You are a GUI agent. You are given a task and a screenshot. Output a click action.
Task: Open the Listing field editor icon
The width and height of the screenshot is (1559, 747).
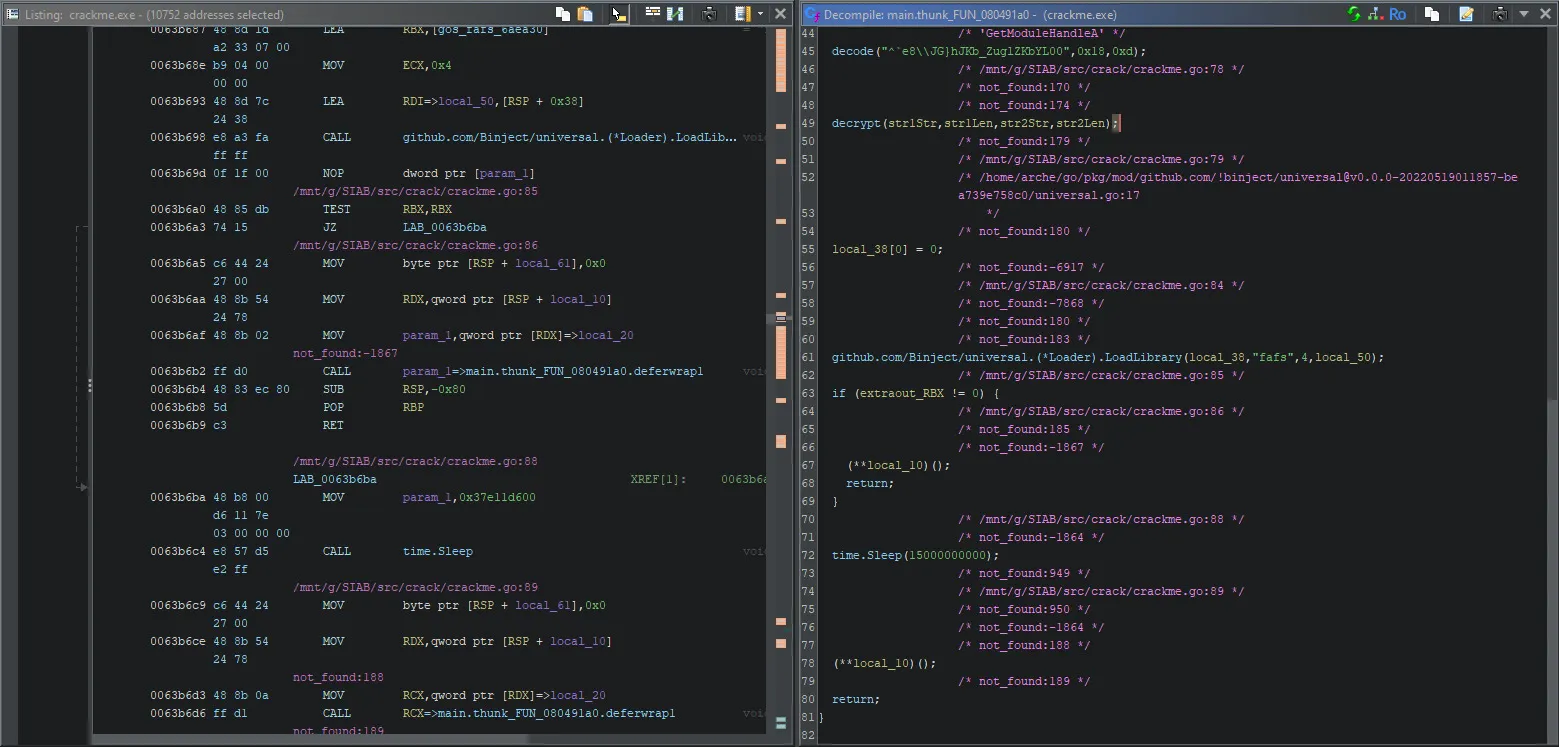coord(653,14)
